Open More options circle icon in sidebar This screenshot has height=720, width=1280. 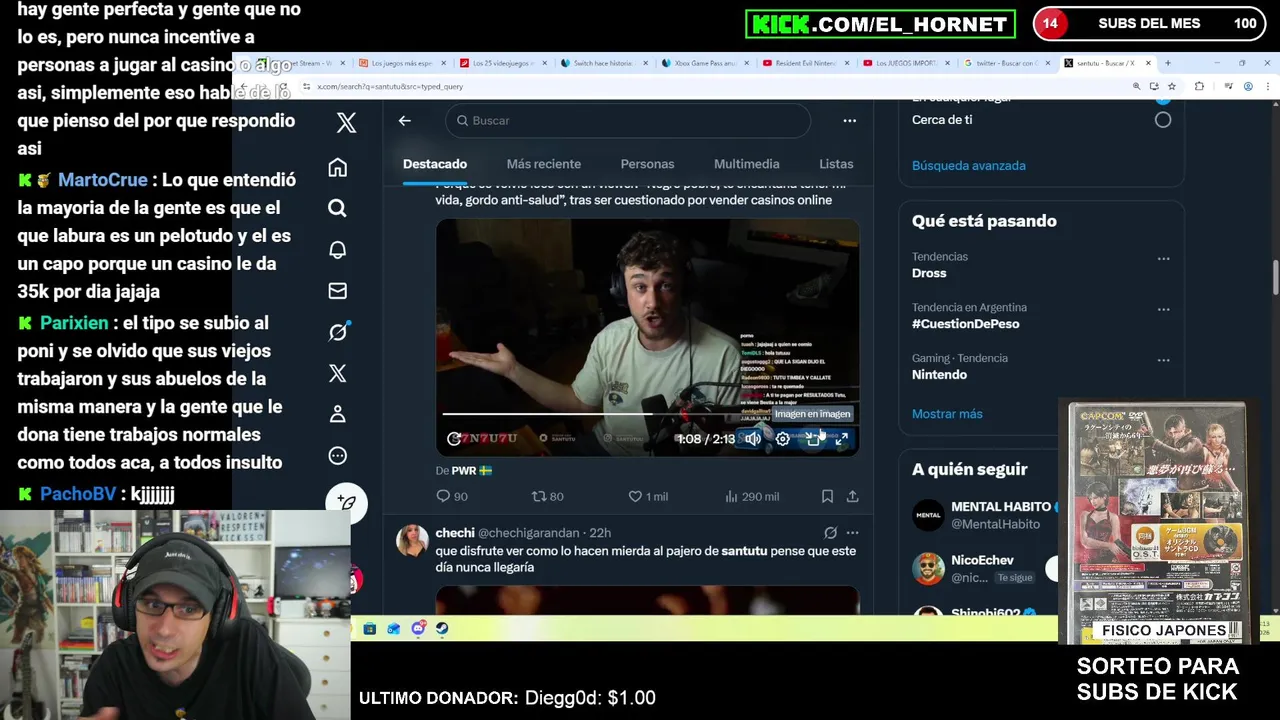(338, 455)
